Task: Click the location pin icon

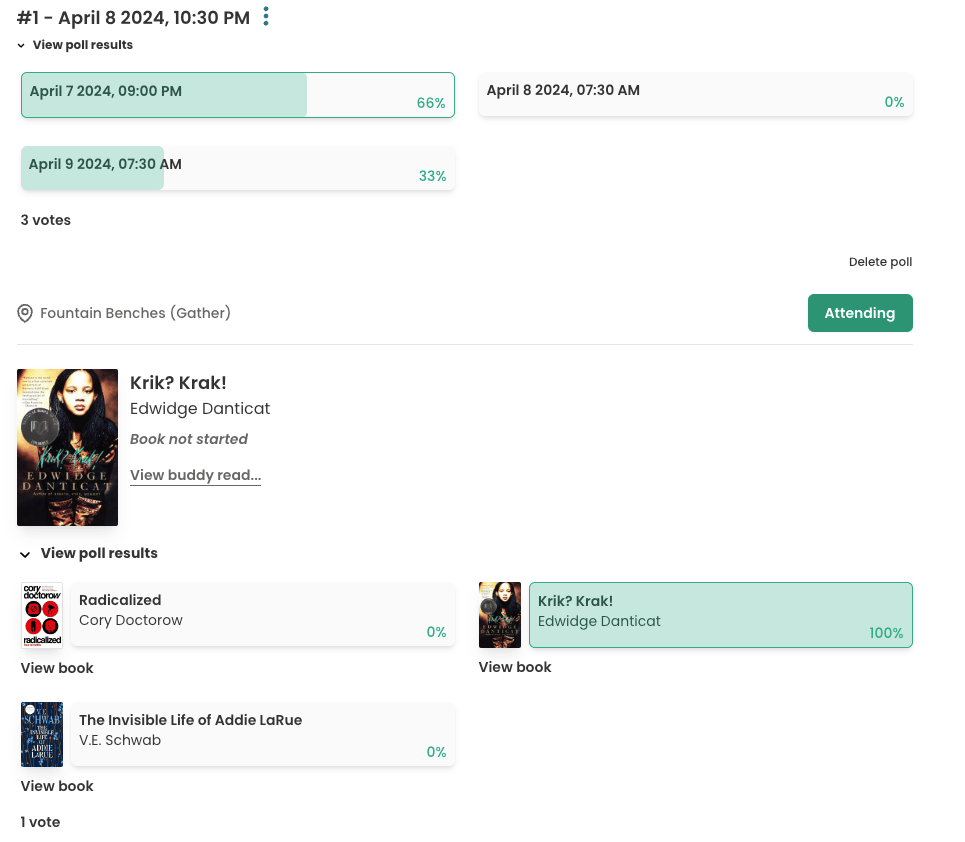Action: pos(25,313)
